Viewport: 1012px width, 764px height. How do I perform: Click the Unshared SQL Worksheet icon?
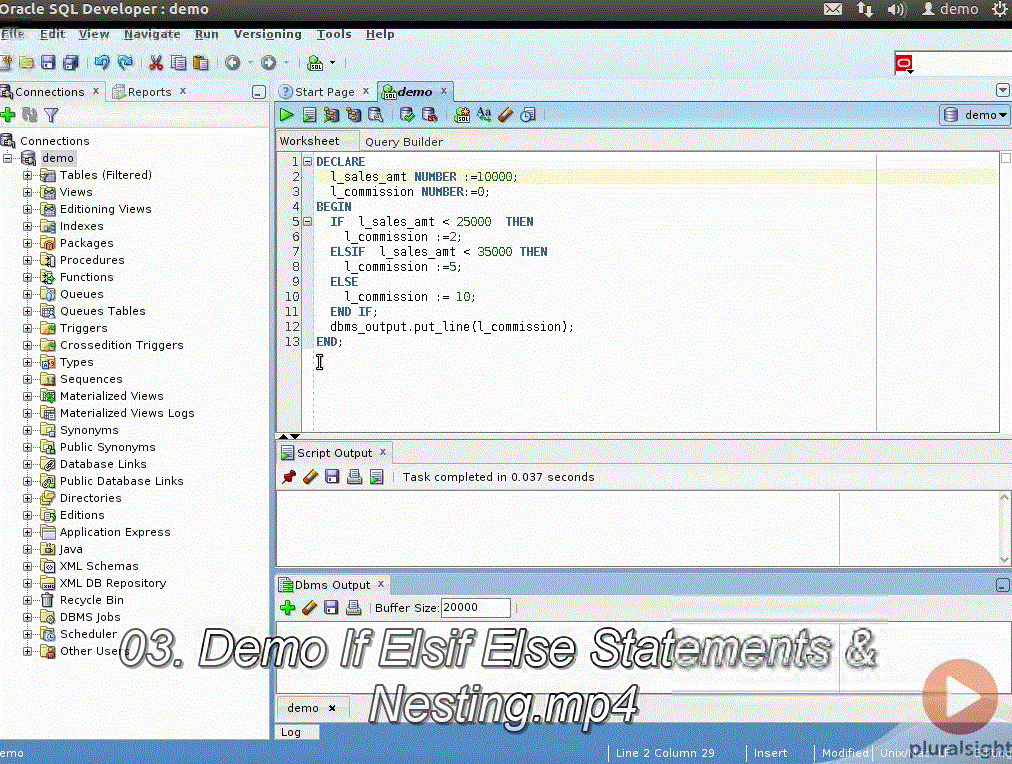(x=461, y=115)
